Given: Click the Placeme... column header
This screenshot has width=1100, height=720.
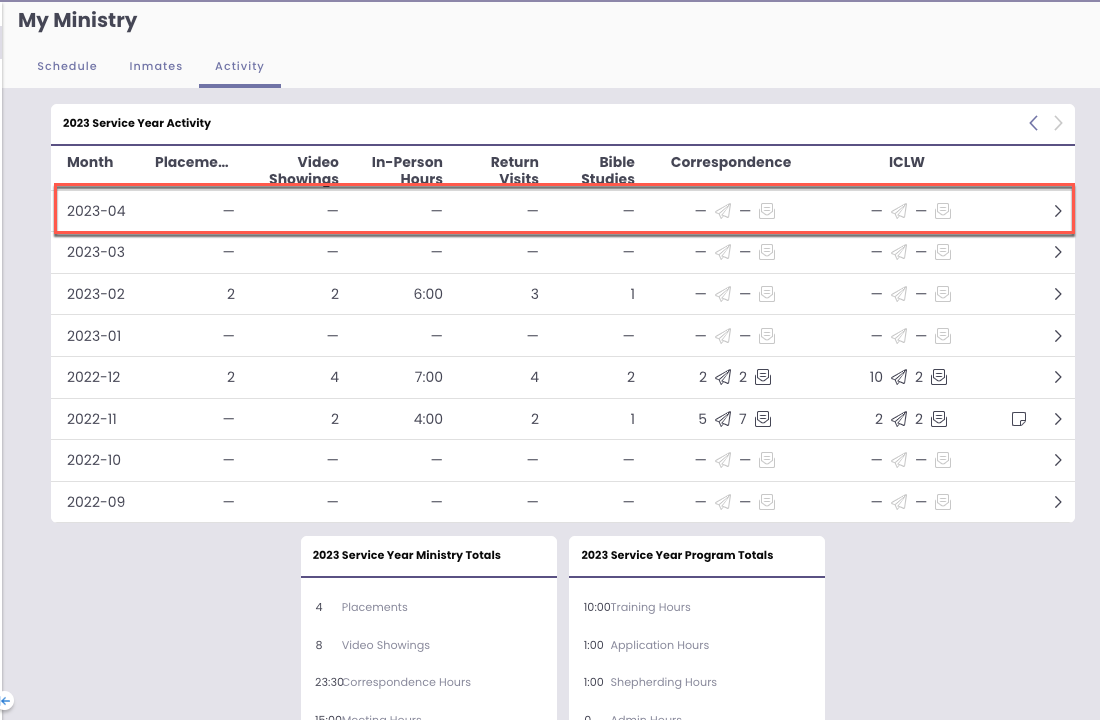Looking at the screenshot, I should point(192,162).
